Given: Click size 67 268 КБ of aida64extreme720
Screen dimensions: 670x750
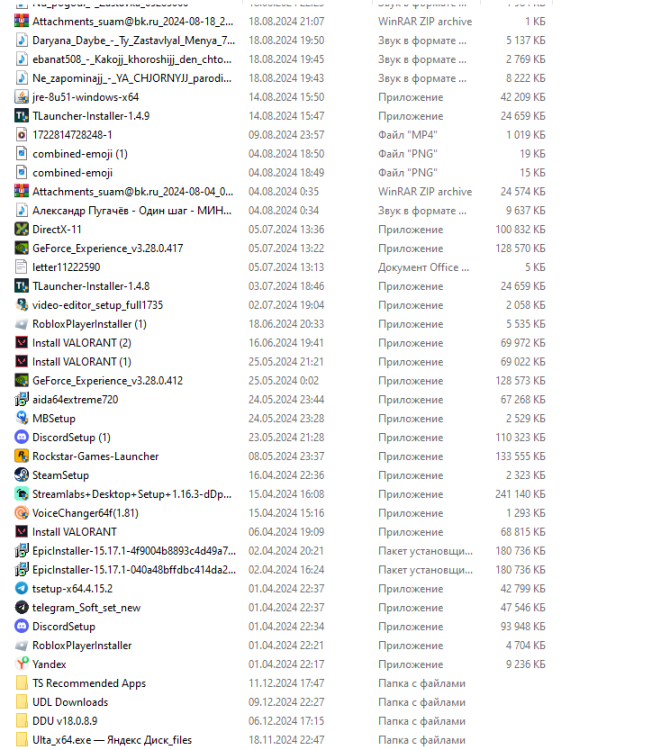Looking at the screenshot, I should [x=523, y=399].
